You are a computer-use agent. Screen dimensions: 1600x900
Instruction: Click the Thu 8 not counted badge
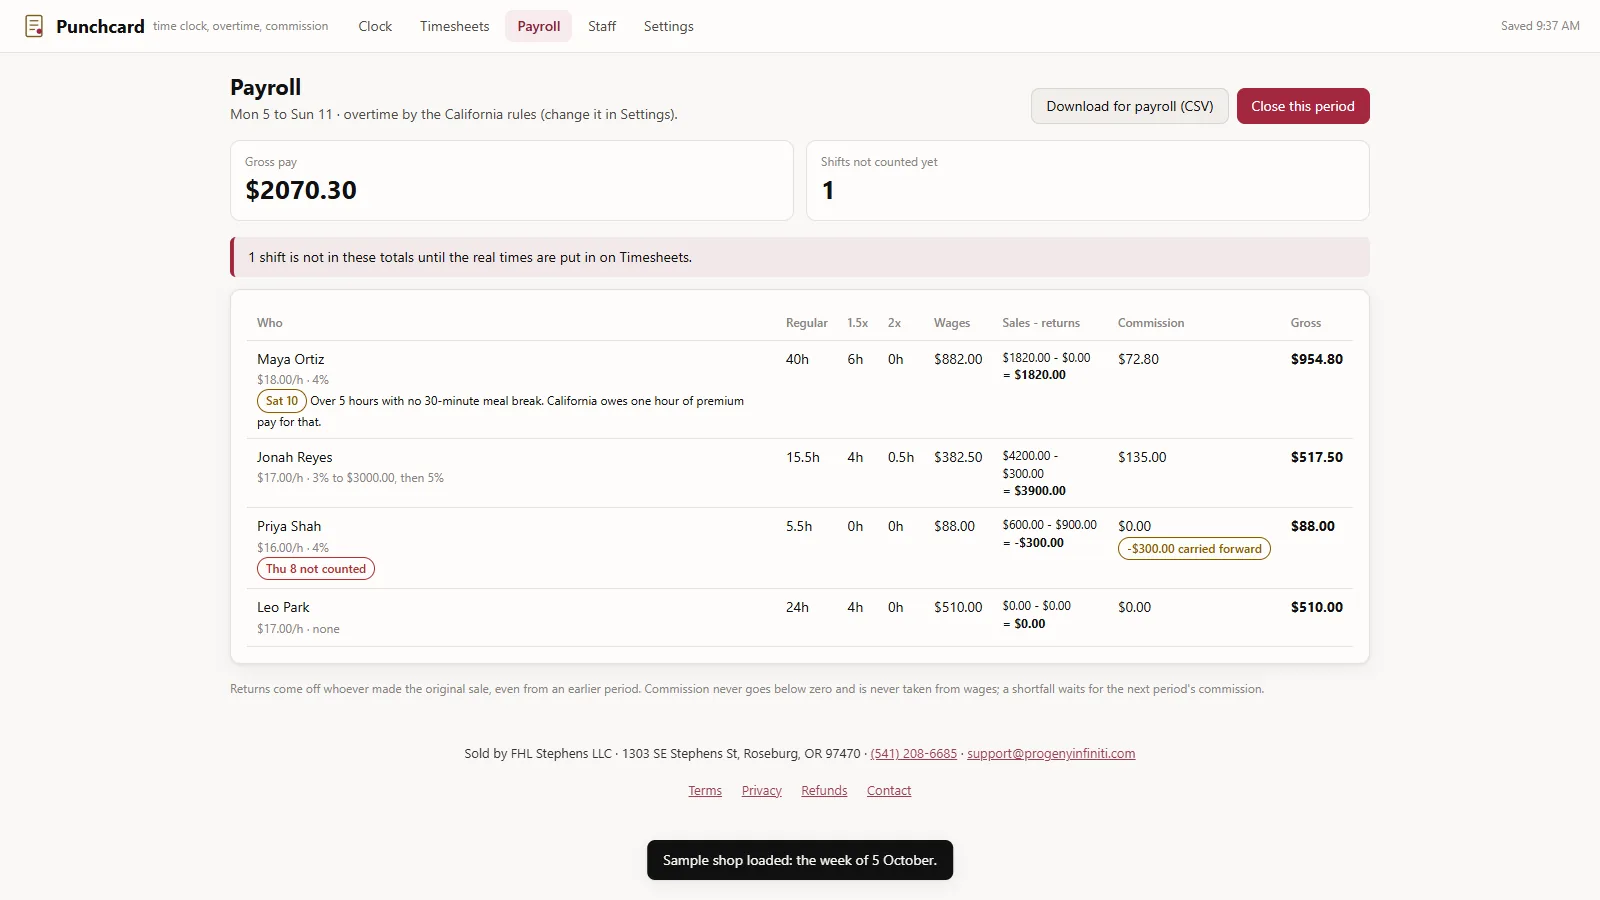click(316, 569)
